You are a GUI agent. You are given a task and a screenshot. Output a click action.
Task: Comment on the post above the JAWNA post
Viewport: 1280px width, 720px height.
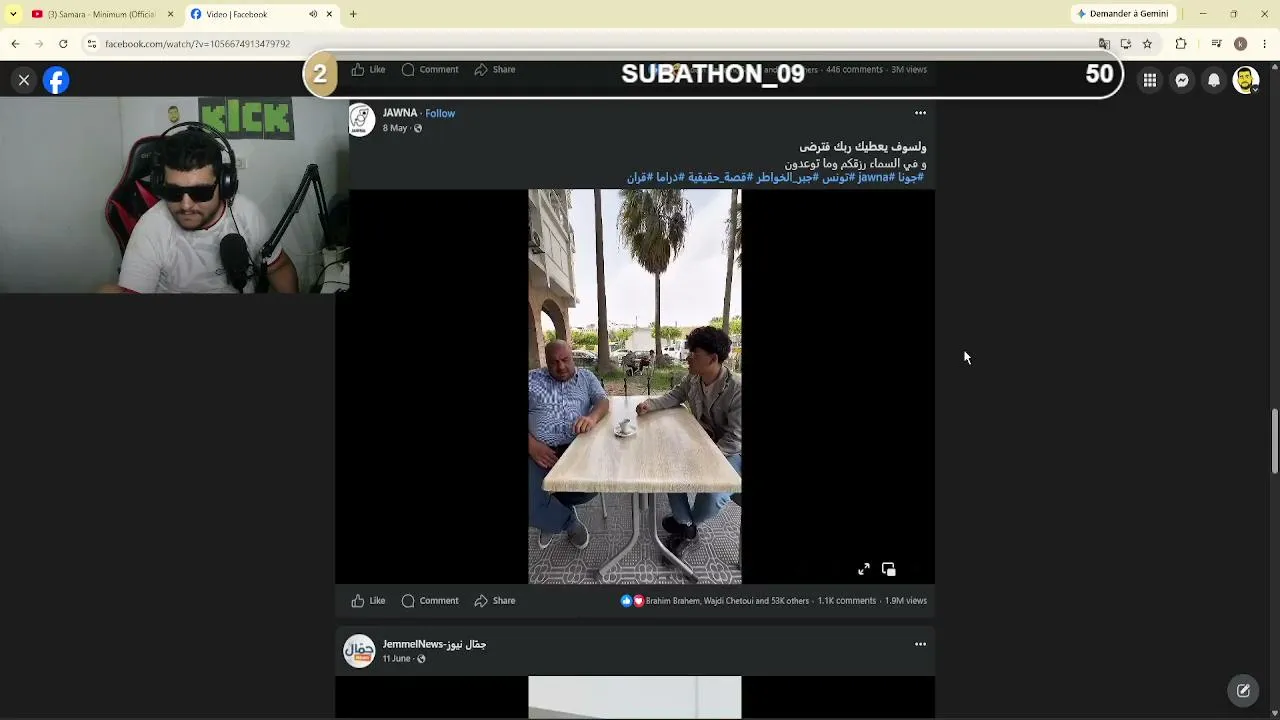[x=430, y=70]
